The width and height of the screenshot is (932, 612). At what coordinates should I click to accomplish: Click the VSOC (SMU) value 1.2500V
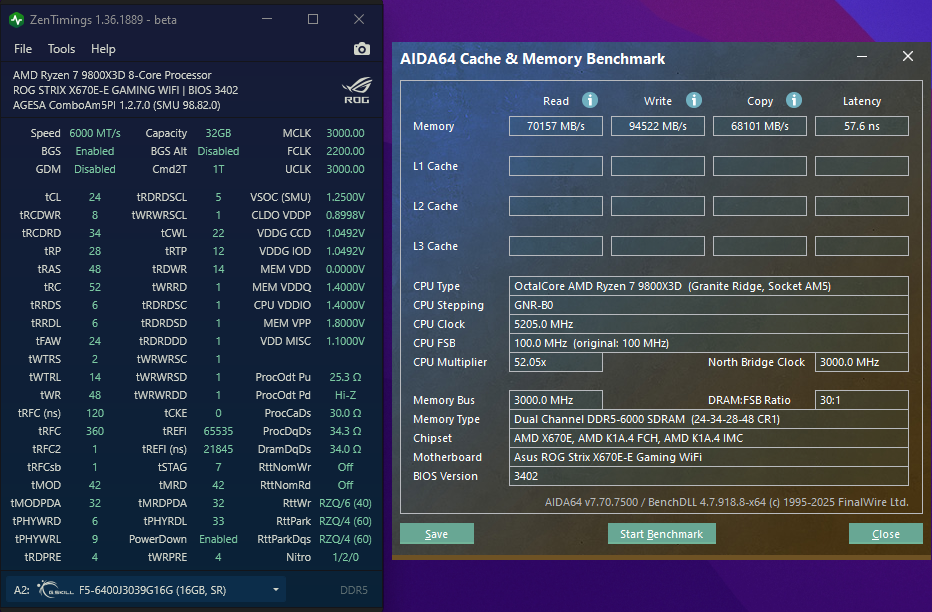point(345,197)
